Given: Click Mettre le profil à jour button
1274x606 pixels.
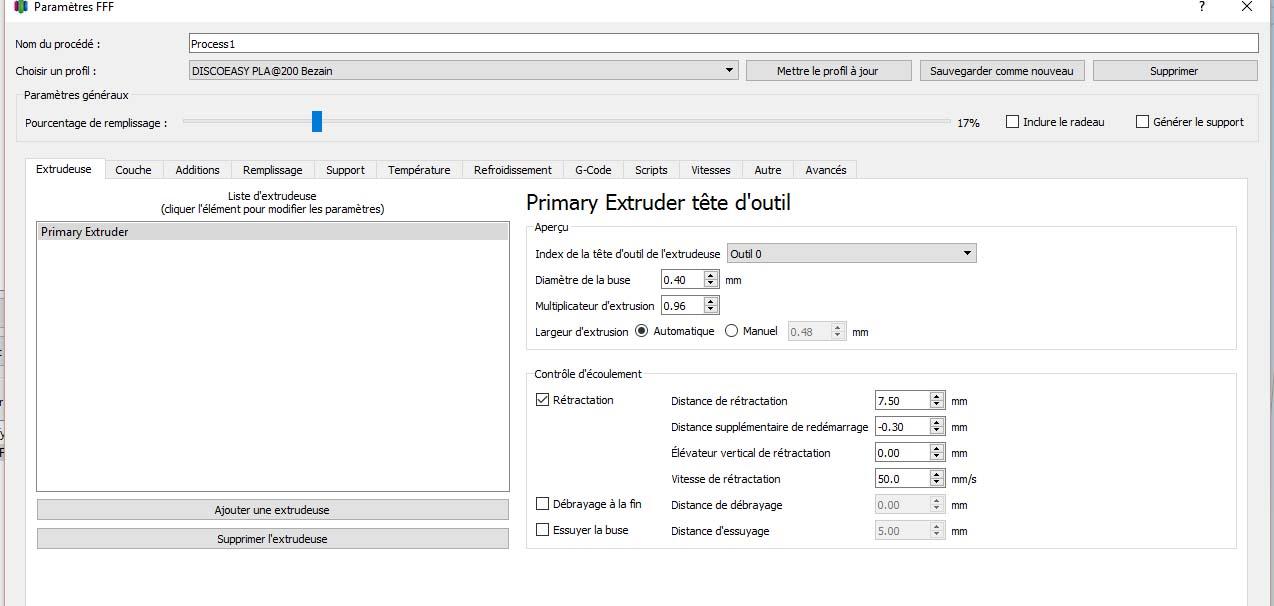Looking at the screenshot, I should (x=828, y=71).
